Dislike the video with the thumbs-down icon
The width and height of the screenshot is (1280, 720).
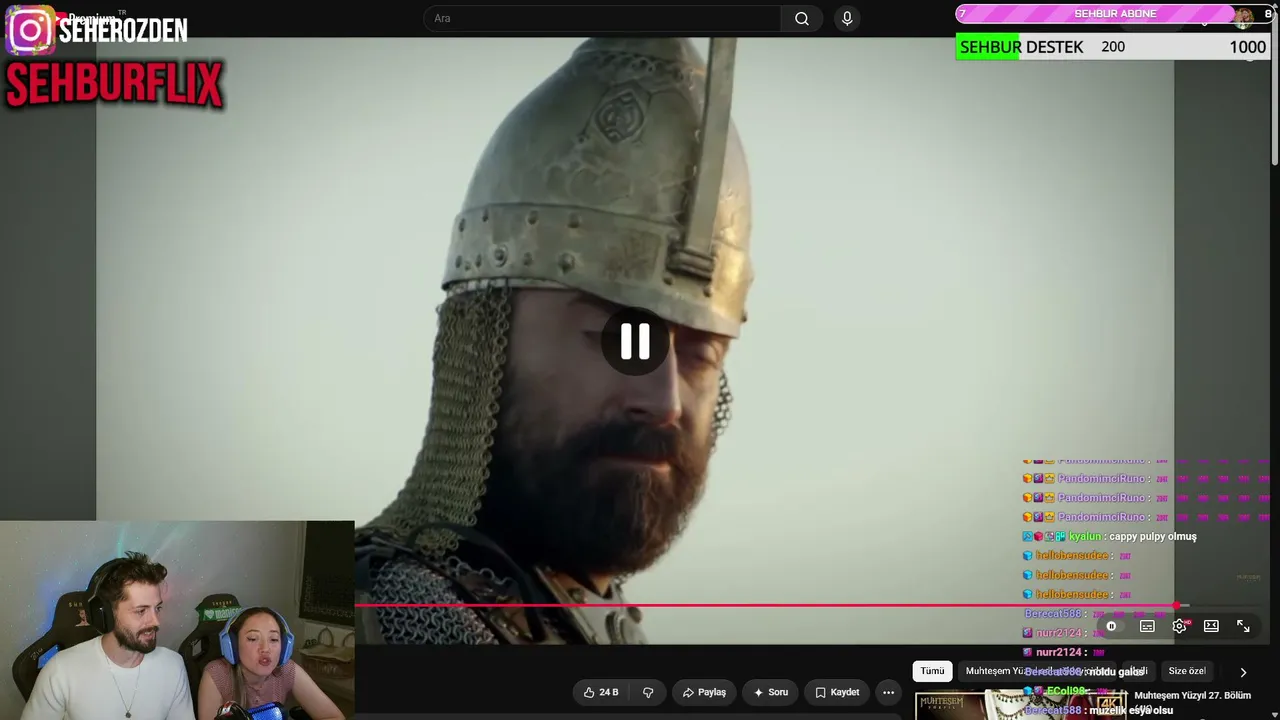pos(648,692)
